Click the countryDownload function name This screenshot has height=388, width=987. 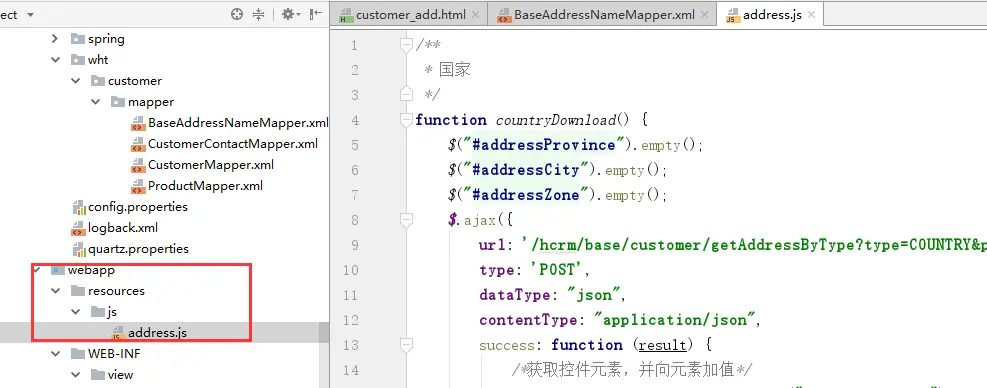click(557, 120)
